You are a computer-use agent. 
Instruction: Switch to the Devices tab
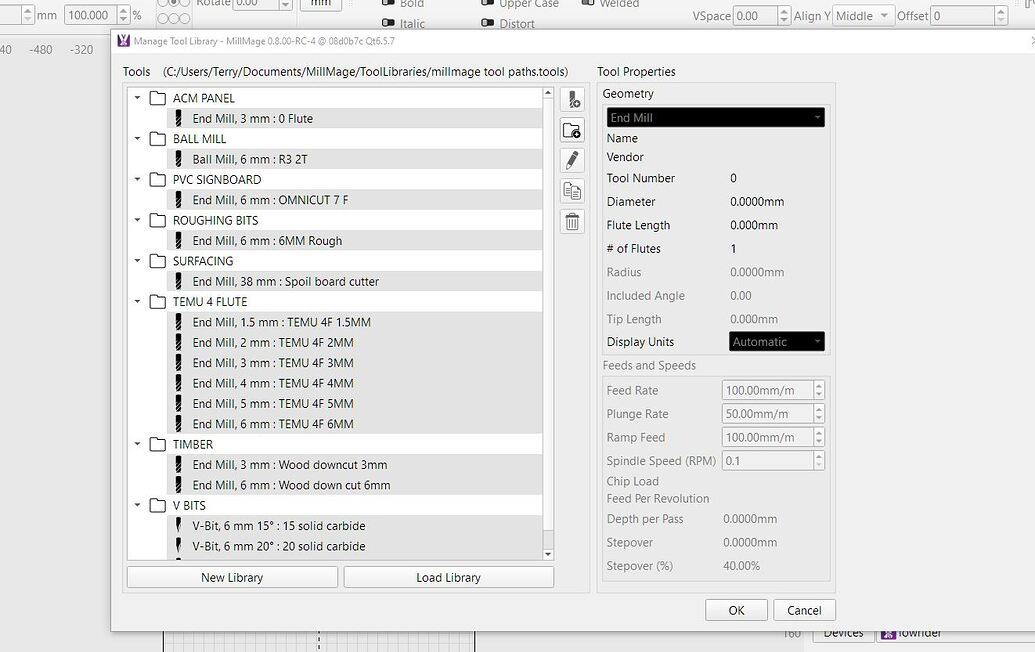[843, 632]
